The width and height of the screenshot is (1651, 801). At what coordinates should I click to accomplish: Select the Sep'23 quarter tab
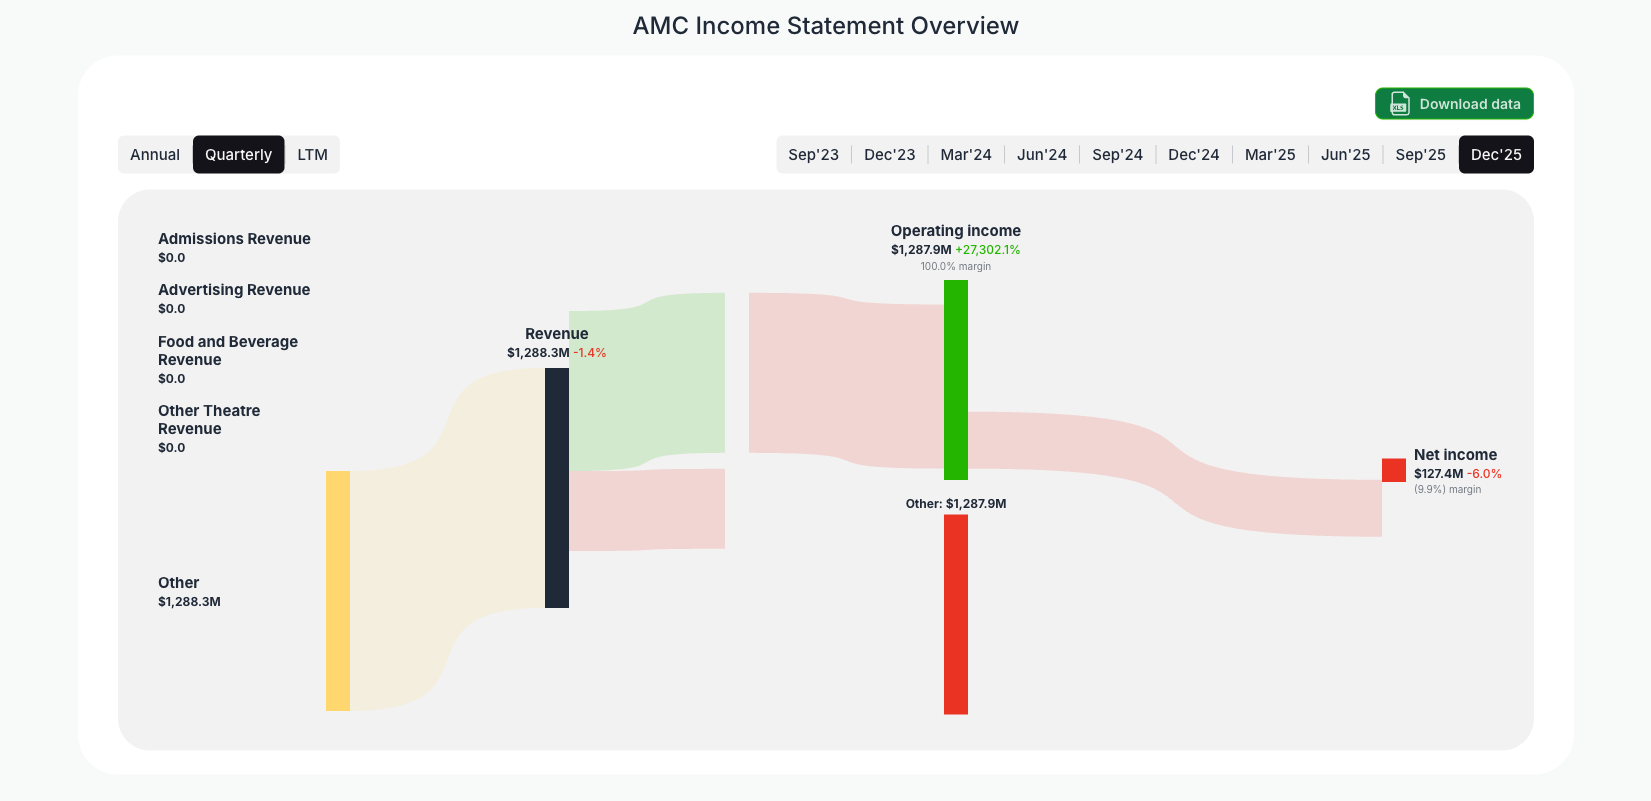(x=813, y=154)
